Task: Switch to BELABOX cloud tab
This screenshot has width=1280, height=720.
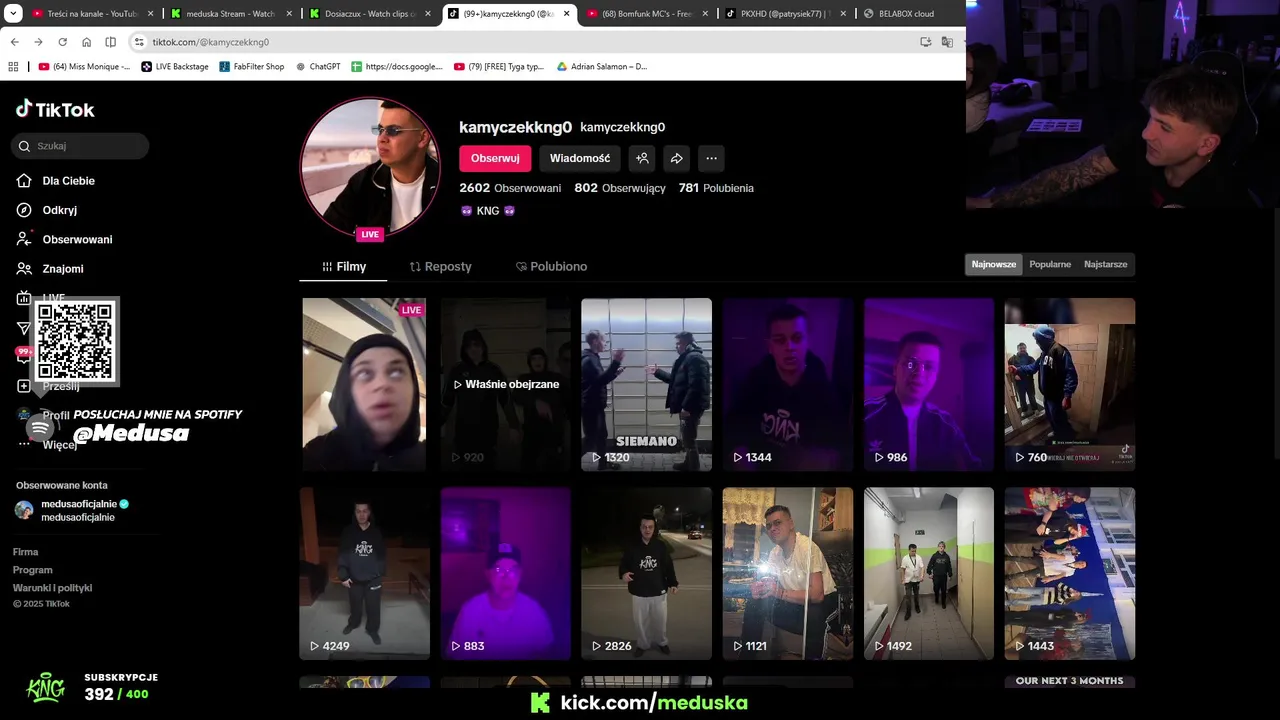Action: tap(905, 14)
